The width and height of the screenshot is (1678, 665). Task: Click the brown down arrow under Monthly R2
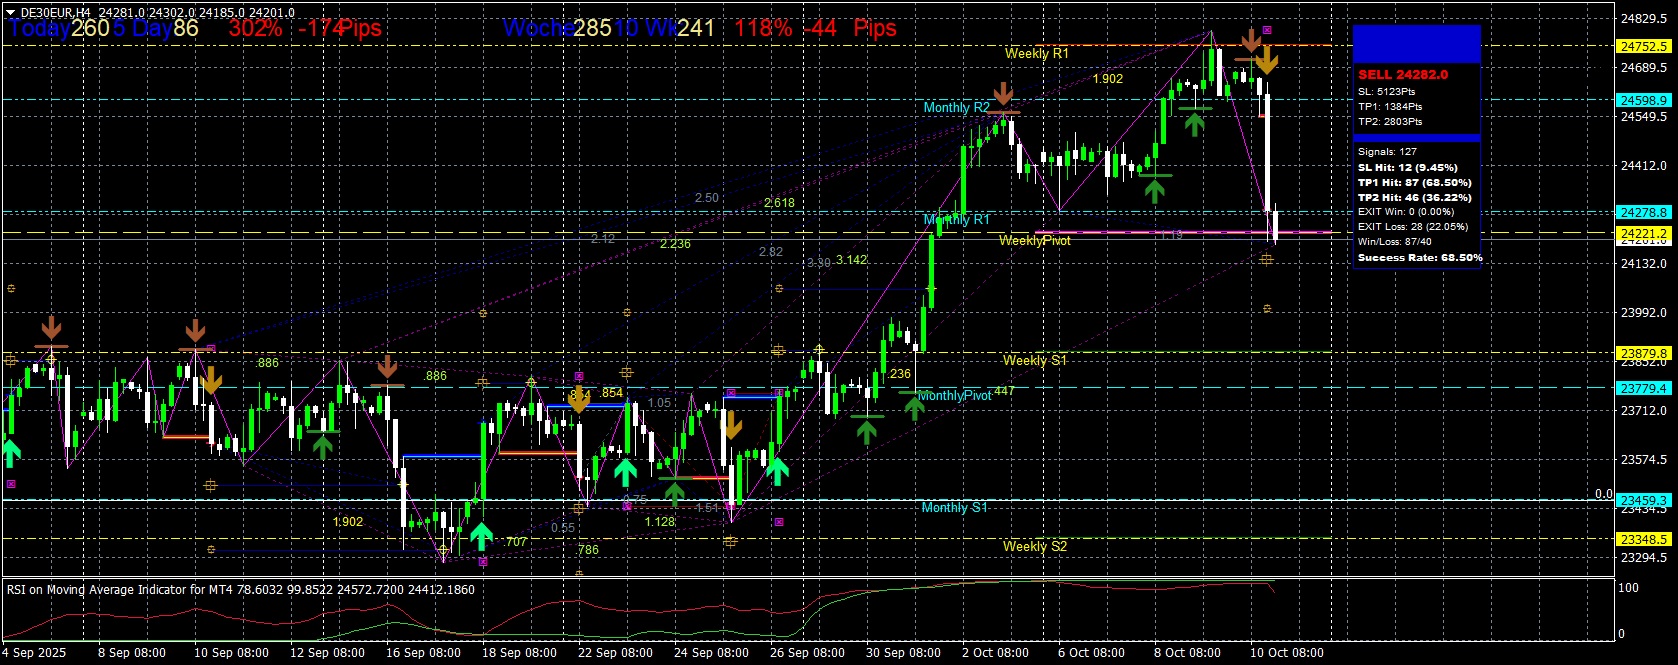pyautogui.click(x=1003, y=94)
